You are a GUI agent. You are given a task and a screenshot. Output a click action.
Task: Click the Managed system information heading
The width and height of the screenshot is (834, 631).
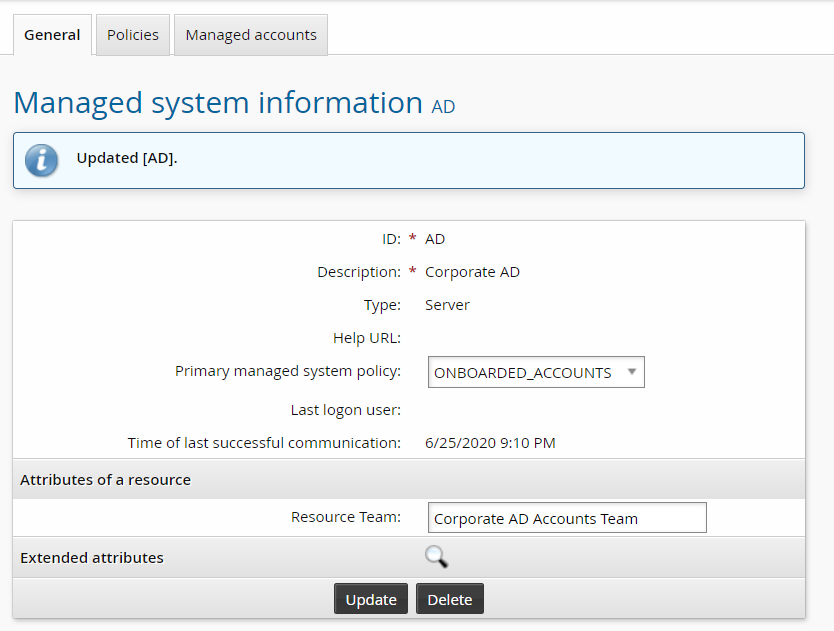tap(218, 103)
